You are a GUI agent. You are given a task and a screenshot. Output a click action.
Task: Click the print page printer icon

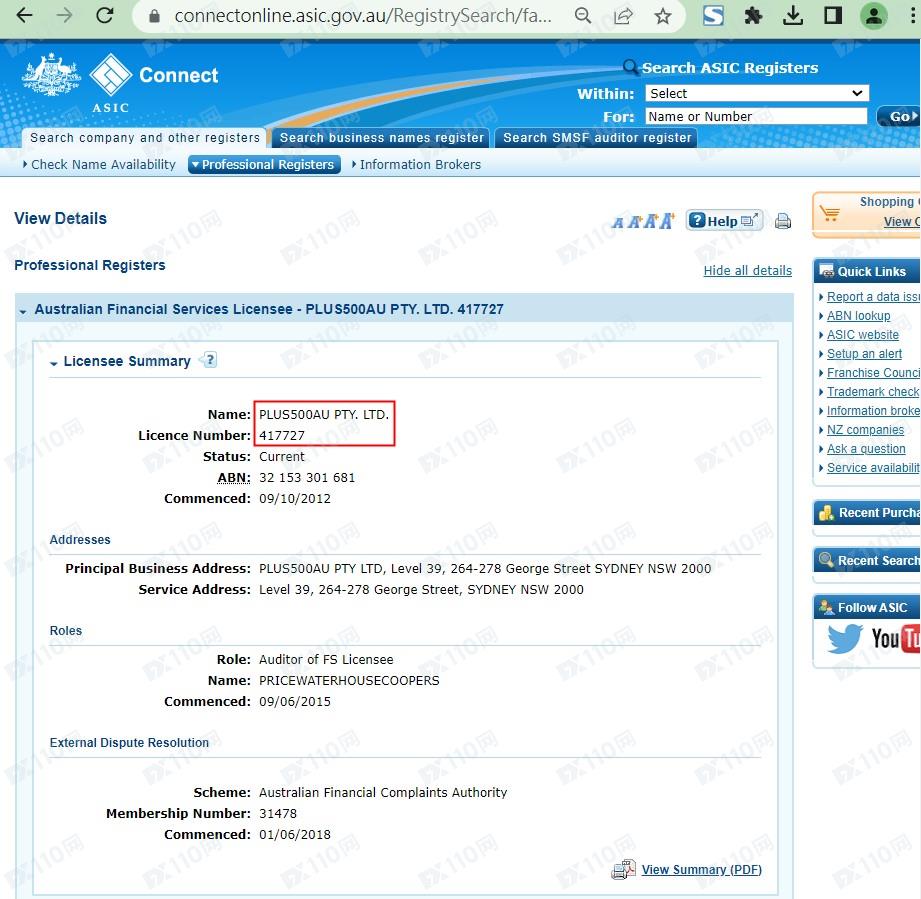pyautogui.click(x=782, y=221)
